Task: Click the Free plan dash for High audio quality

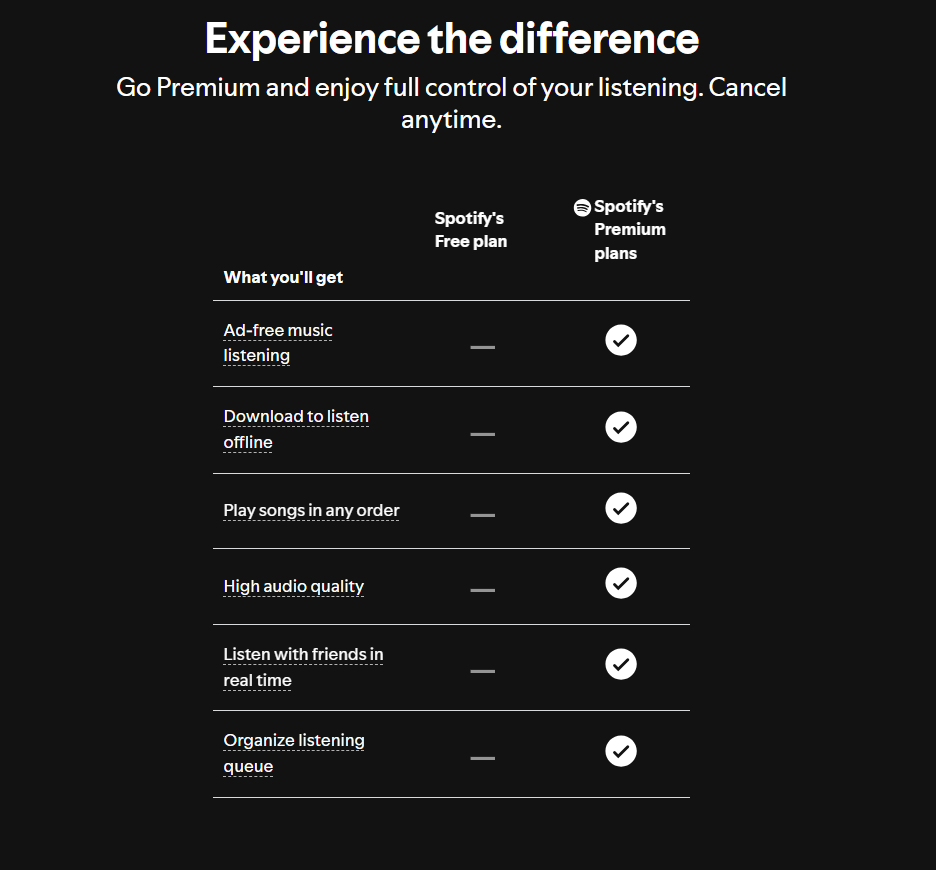Action: pos(482,590)
